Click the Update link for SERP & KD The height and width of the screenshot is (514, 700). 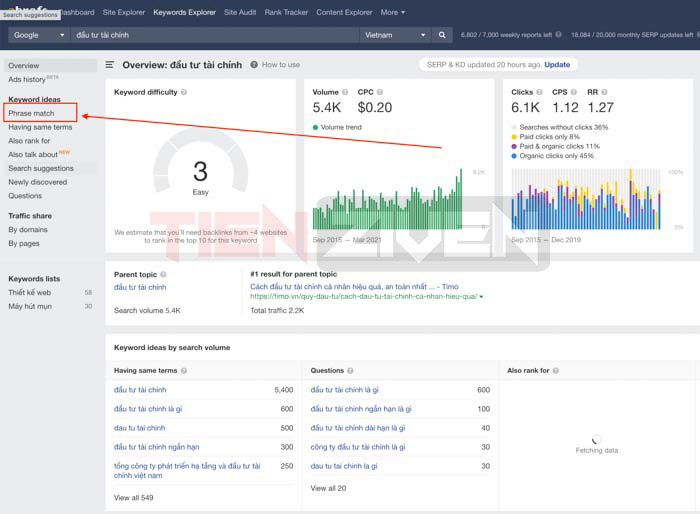[x=557, y=65]
